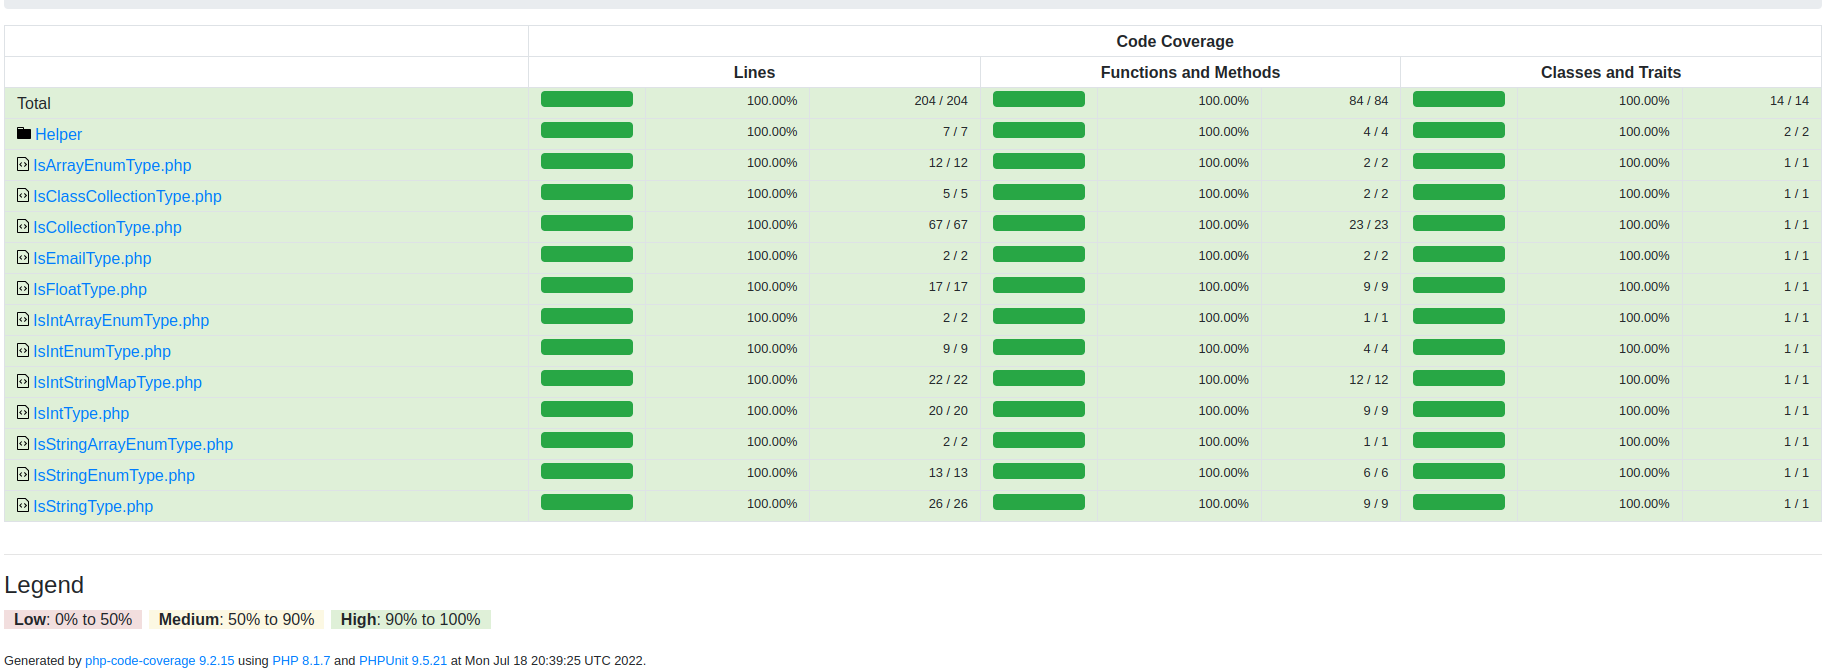Click the file icon beside IsClassCollectionType.php
1824x671 pixels.
tap(23, 195)
